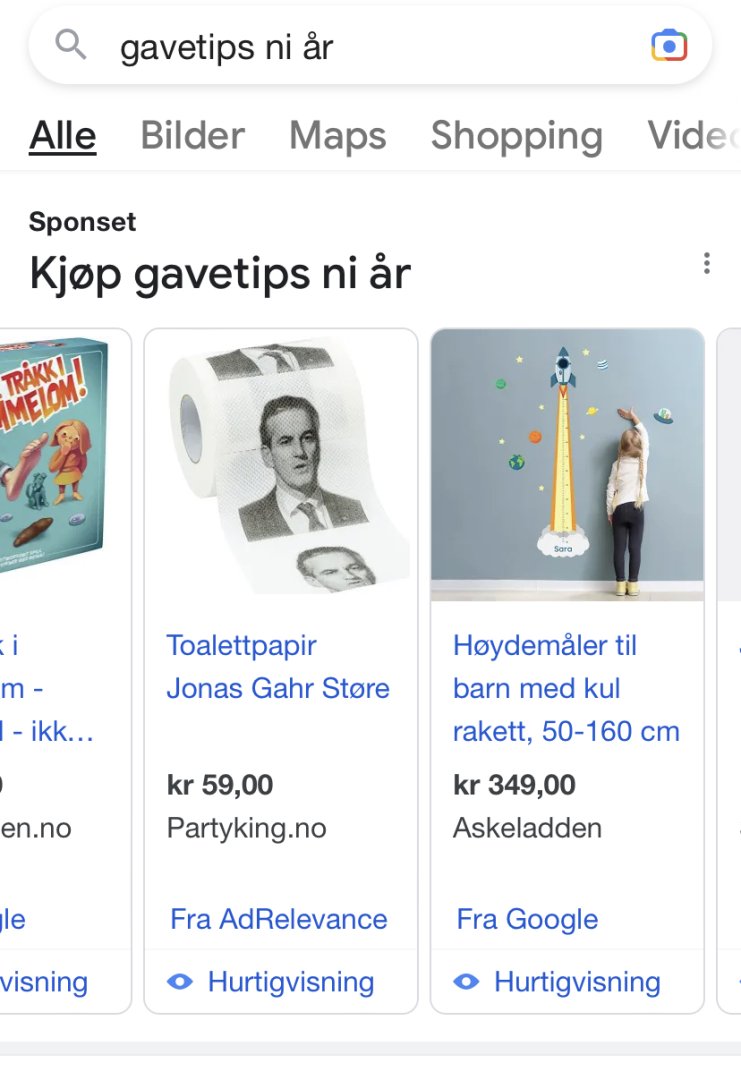Open the toilet paper roll product image
Image resolution: width=741 pixels, height=1080 pixels.
point(281,465)
